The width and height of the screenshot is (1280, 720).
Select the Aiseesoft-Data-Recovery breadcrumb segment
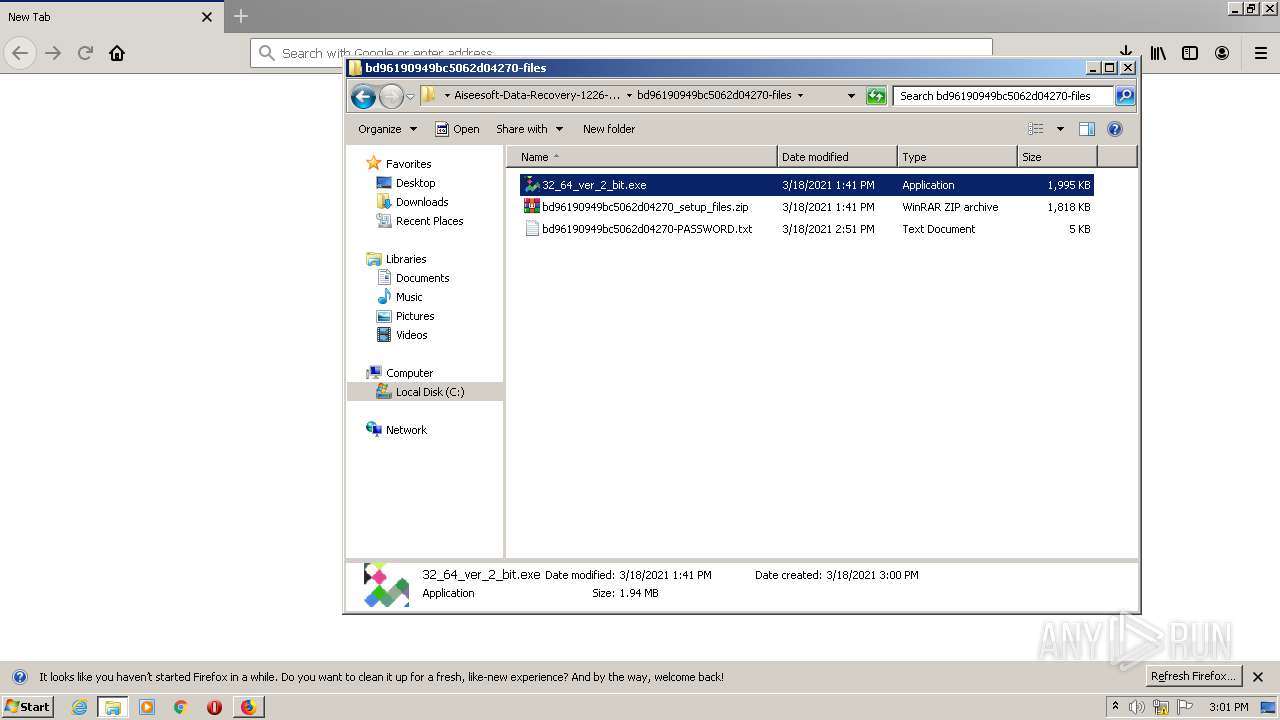[x=537, y=96]
